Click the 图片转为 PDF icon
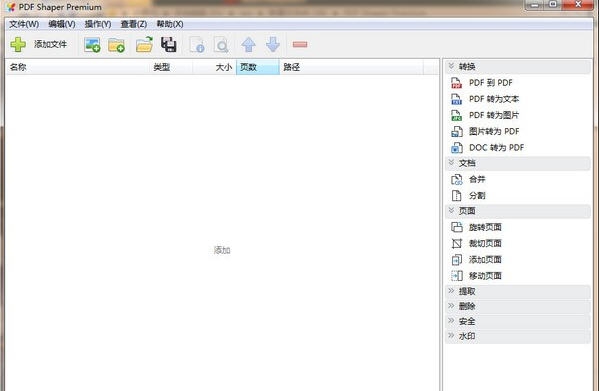This screenshot has width=600, height=391. tap(457, 132)
